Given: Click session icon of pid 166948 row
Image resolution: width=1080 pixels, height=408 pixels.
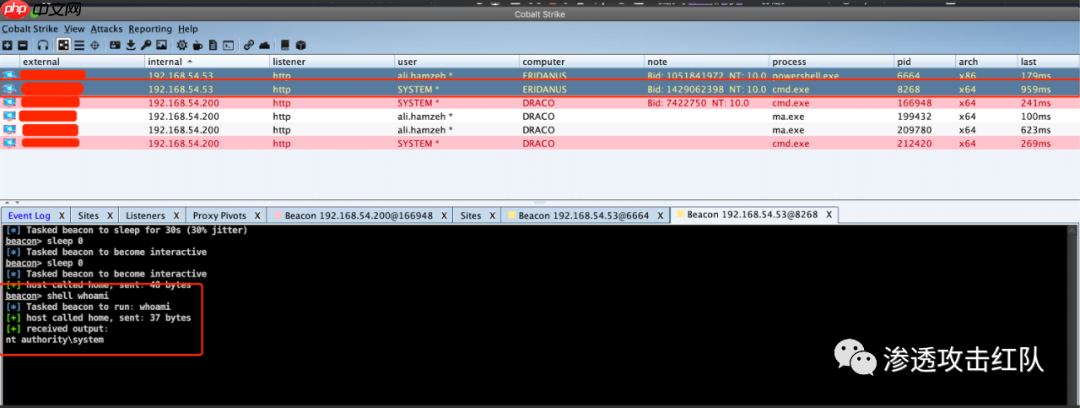Looking at the screenshot, I should click(x=10, y=103).
